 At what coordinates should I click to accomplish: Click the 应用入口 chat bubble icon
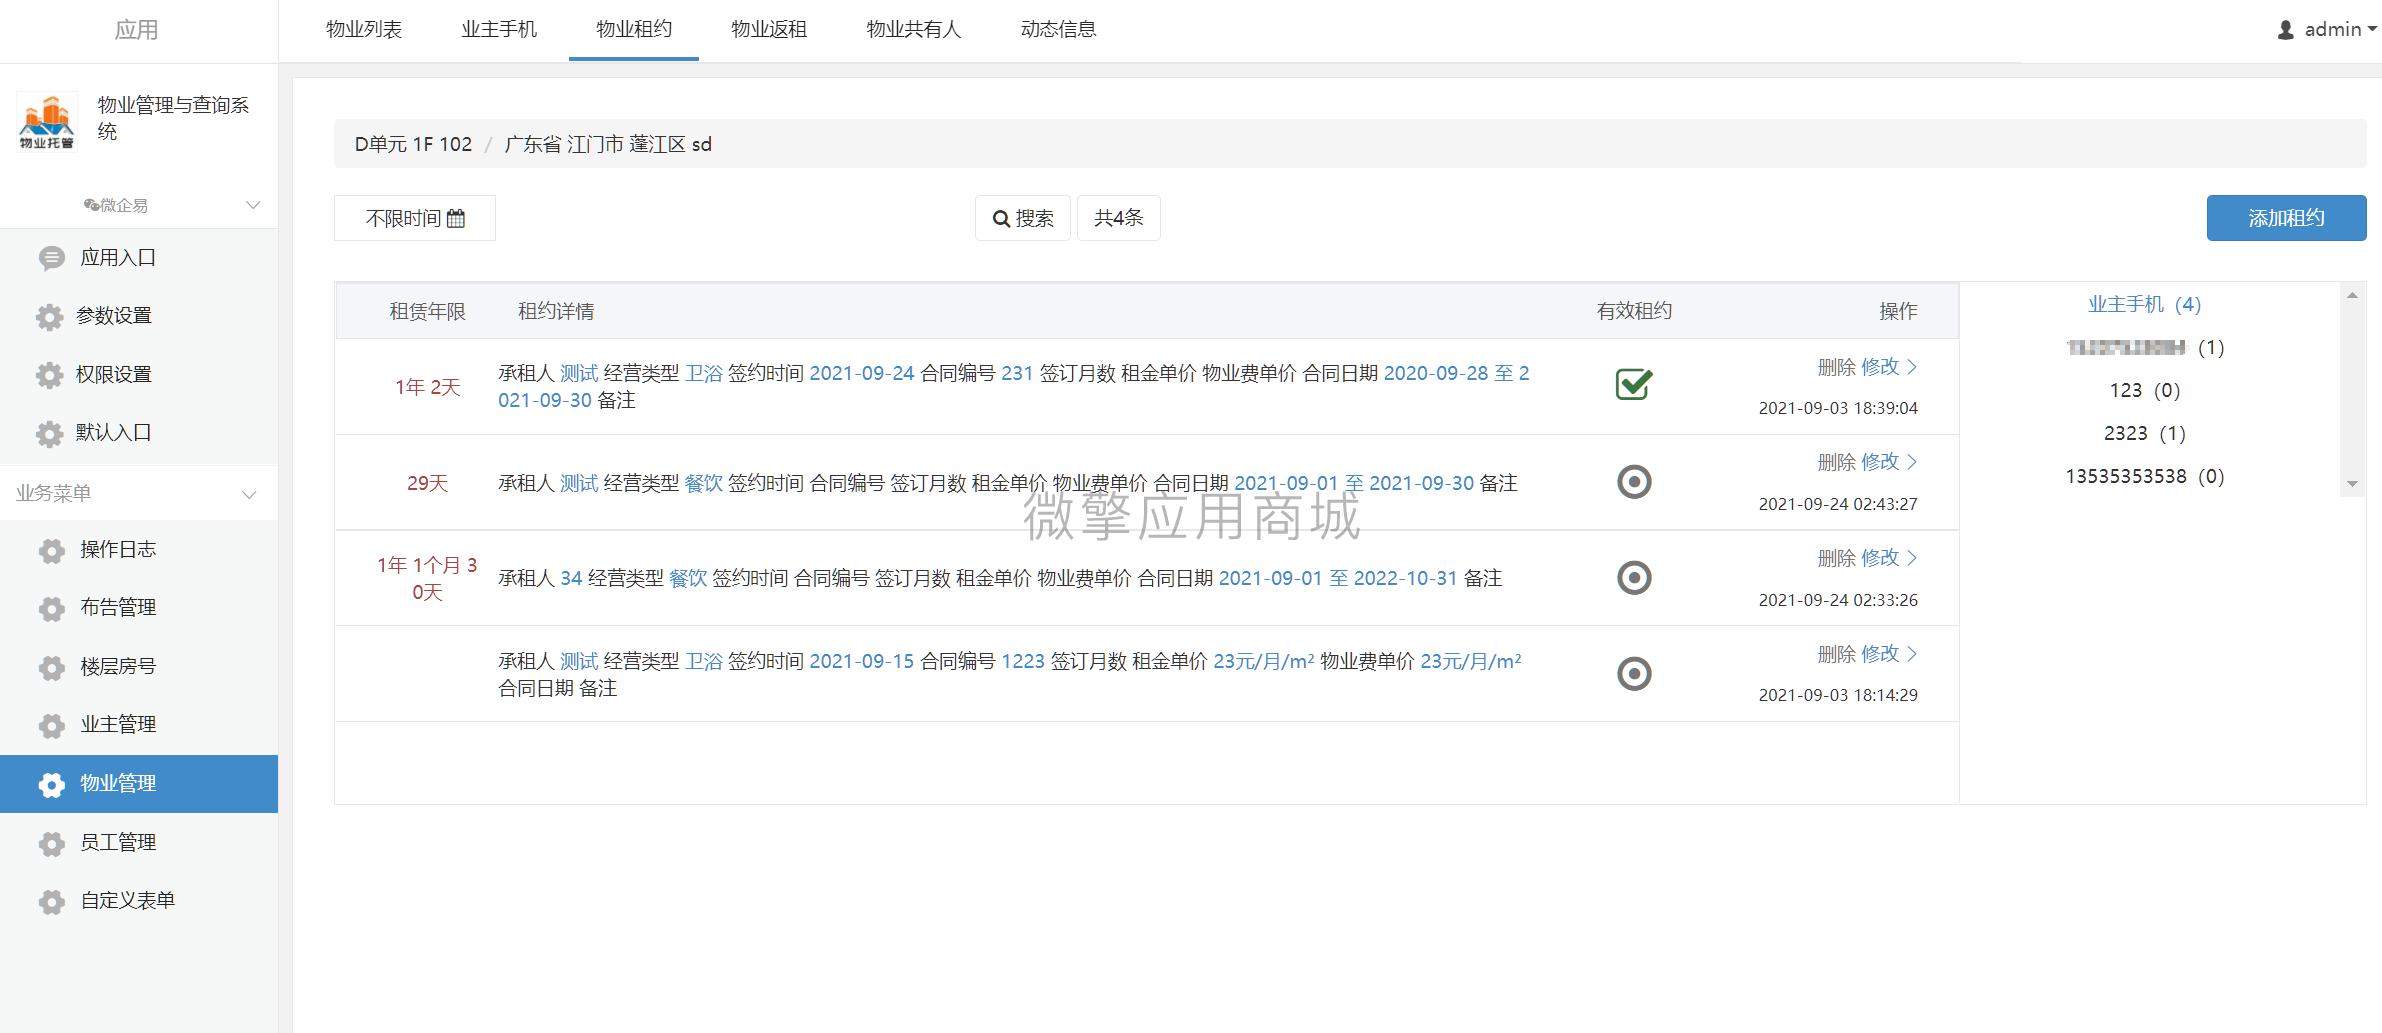[x=51, y=258]
